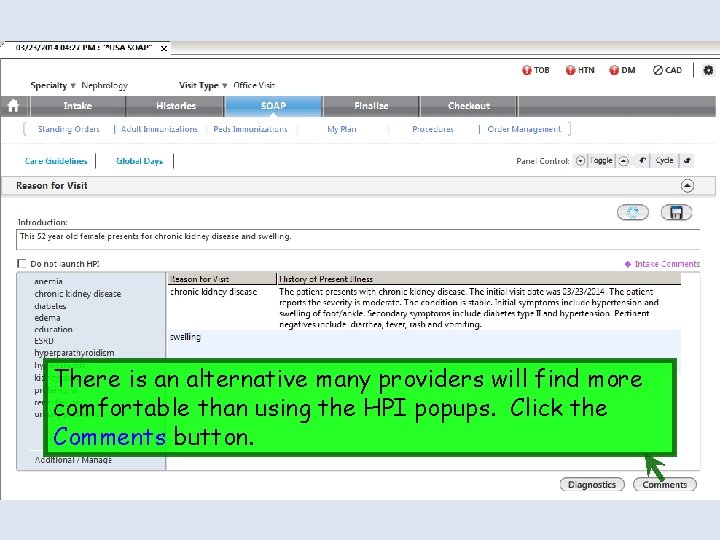Screen dimensions: 720x540
Task: Cycle to next panel arrow
Action: pyautogui.click(x=687, y=160)
